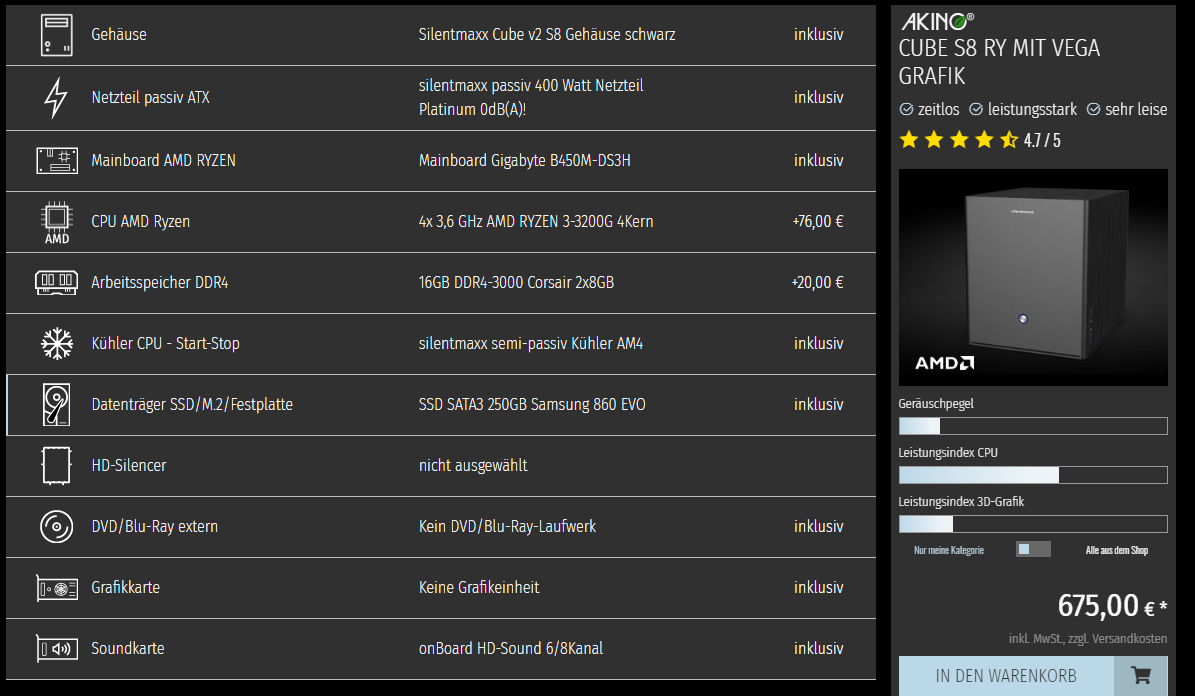
Task: Click the DVD/Blu-Ray disc icon
Action: coord(56,527)
